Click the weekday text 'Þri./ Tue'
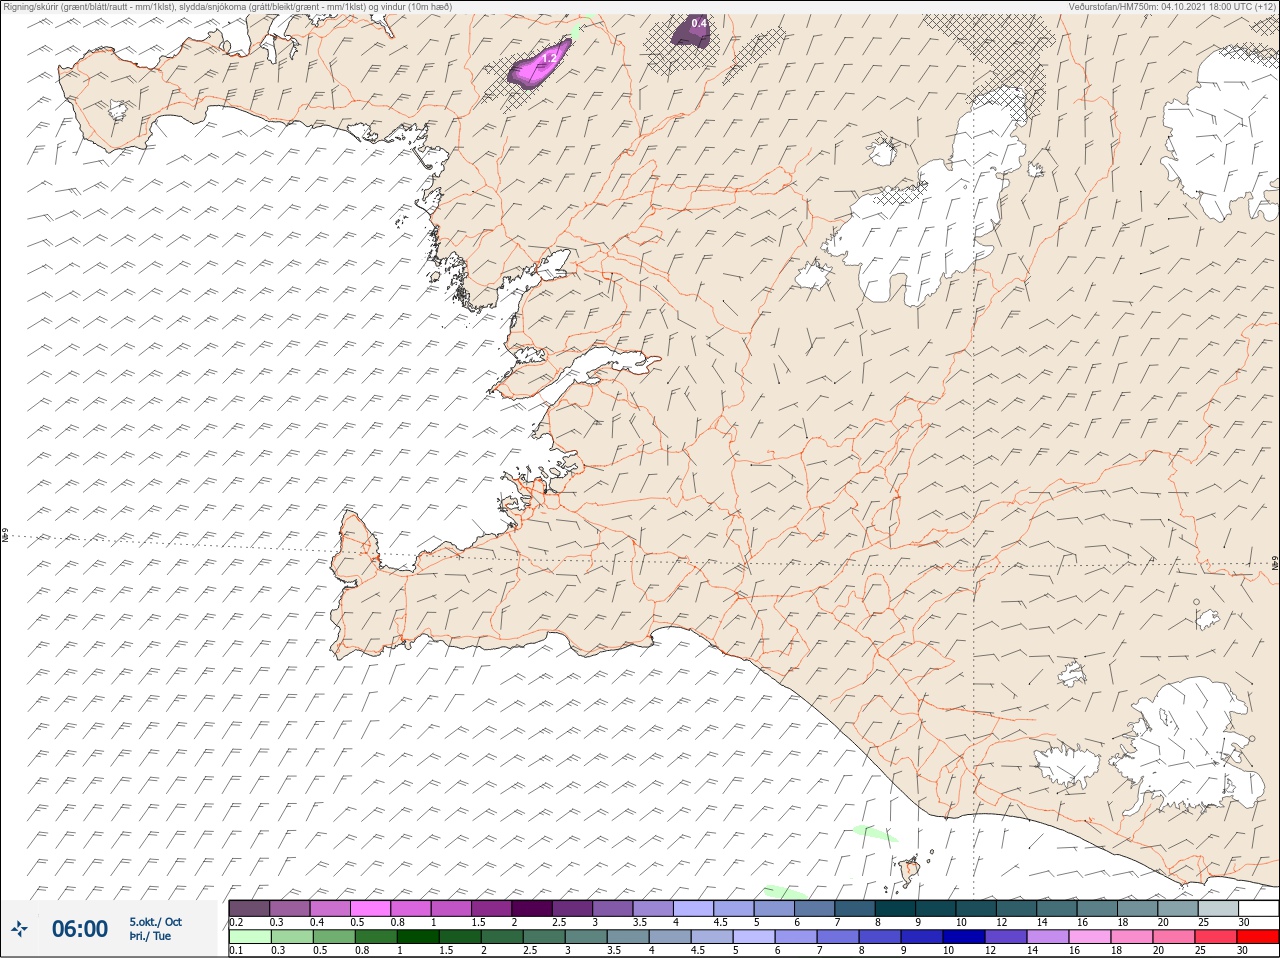 (150, 936)
